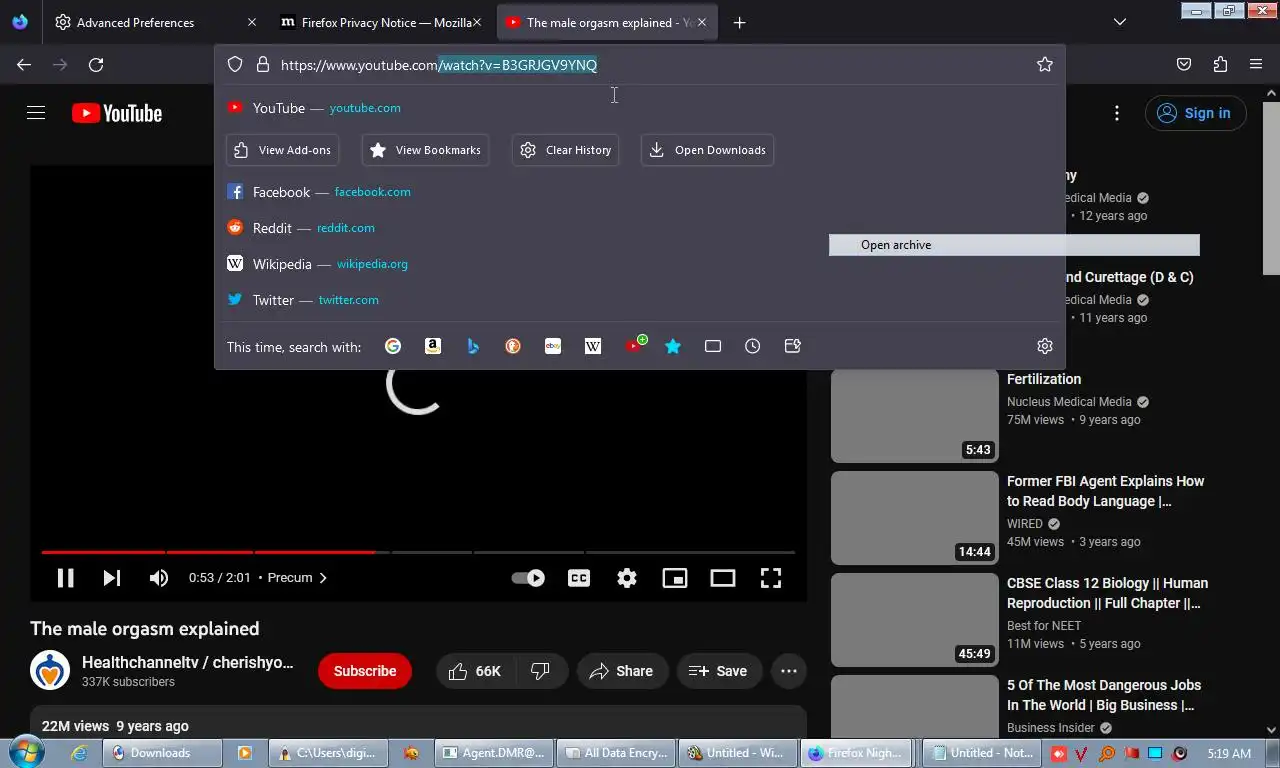The height and width of the screenshot is (768, 1280).
Task: Open YouTube settings three-dot menu near Sign in
Action: click(1118, 113)
